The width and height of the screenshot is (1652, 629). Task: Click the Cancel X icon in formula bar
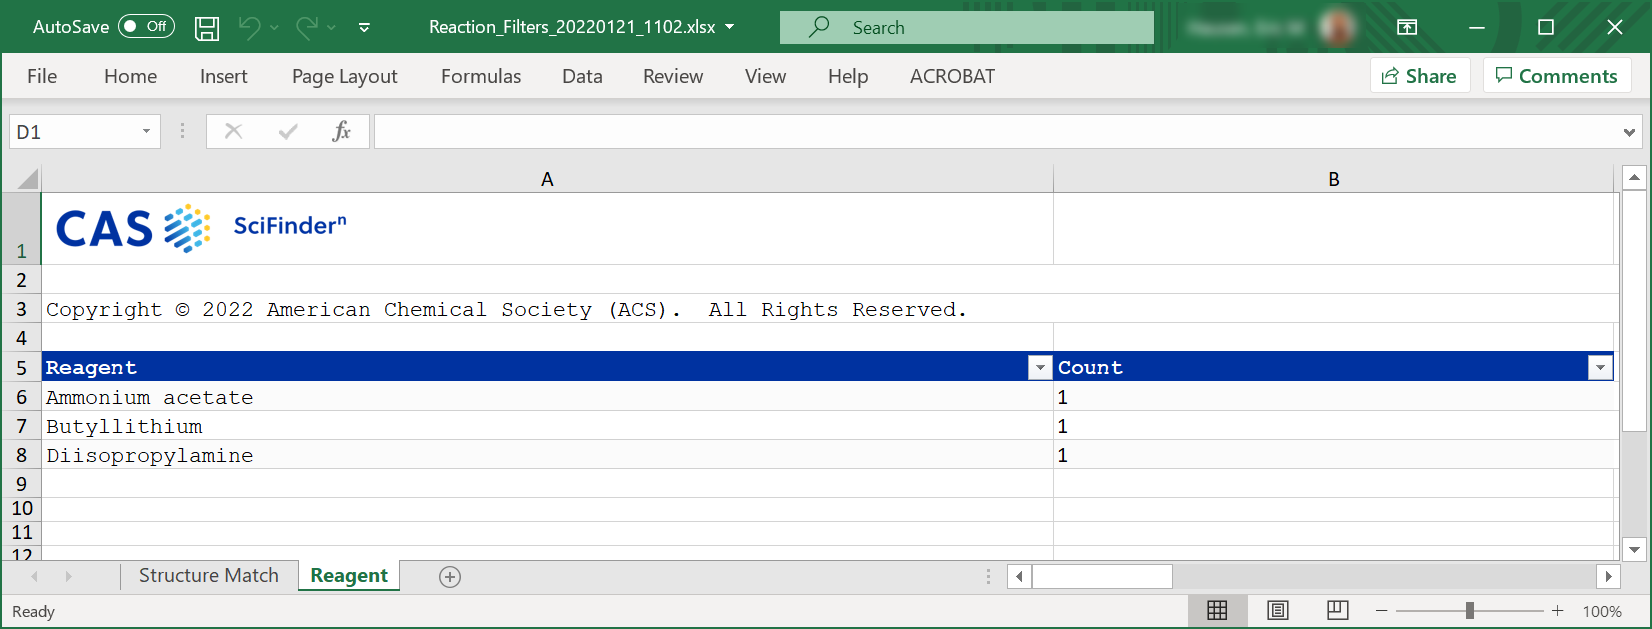[233, 131]
